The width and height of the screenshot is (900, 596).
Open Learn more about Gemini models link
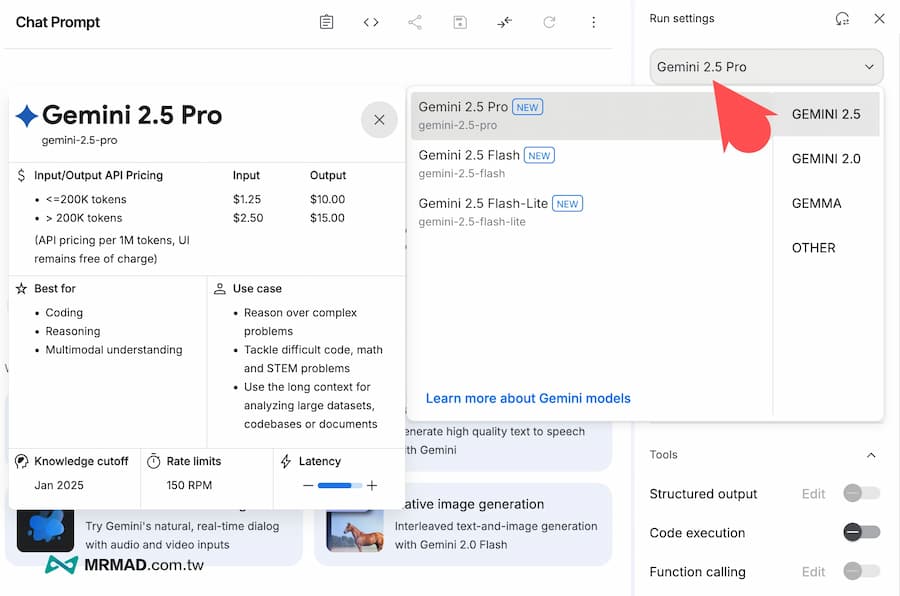tap(528, 398)
